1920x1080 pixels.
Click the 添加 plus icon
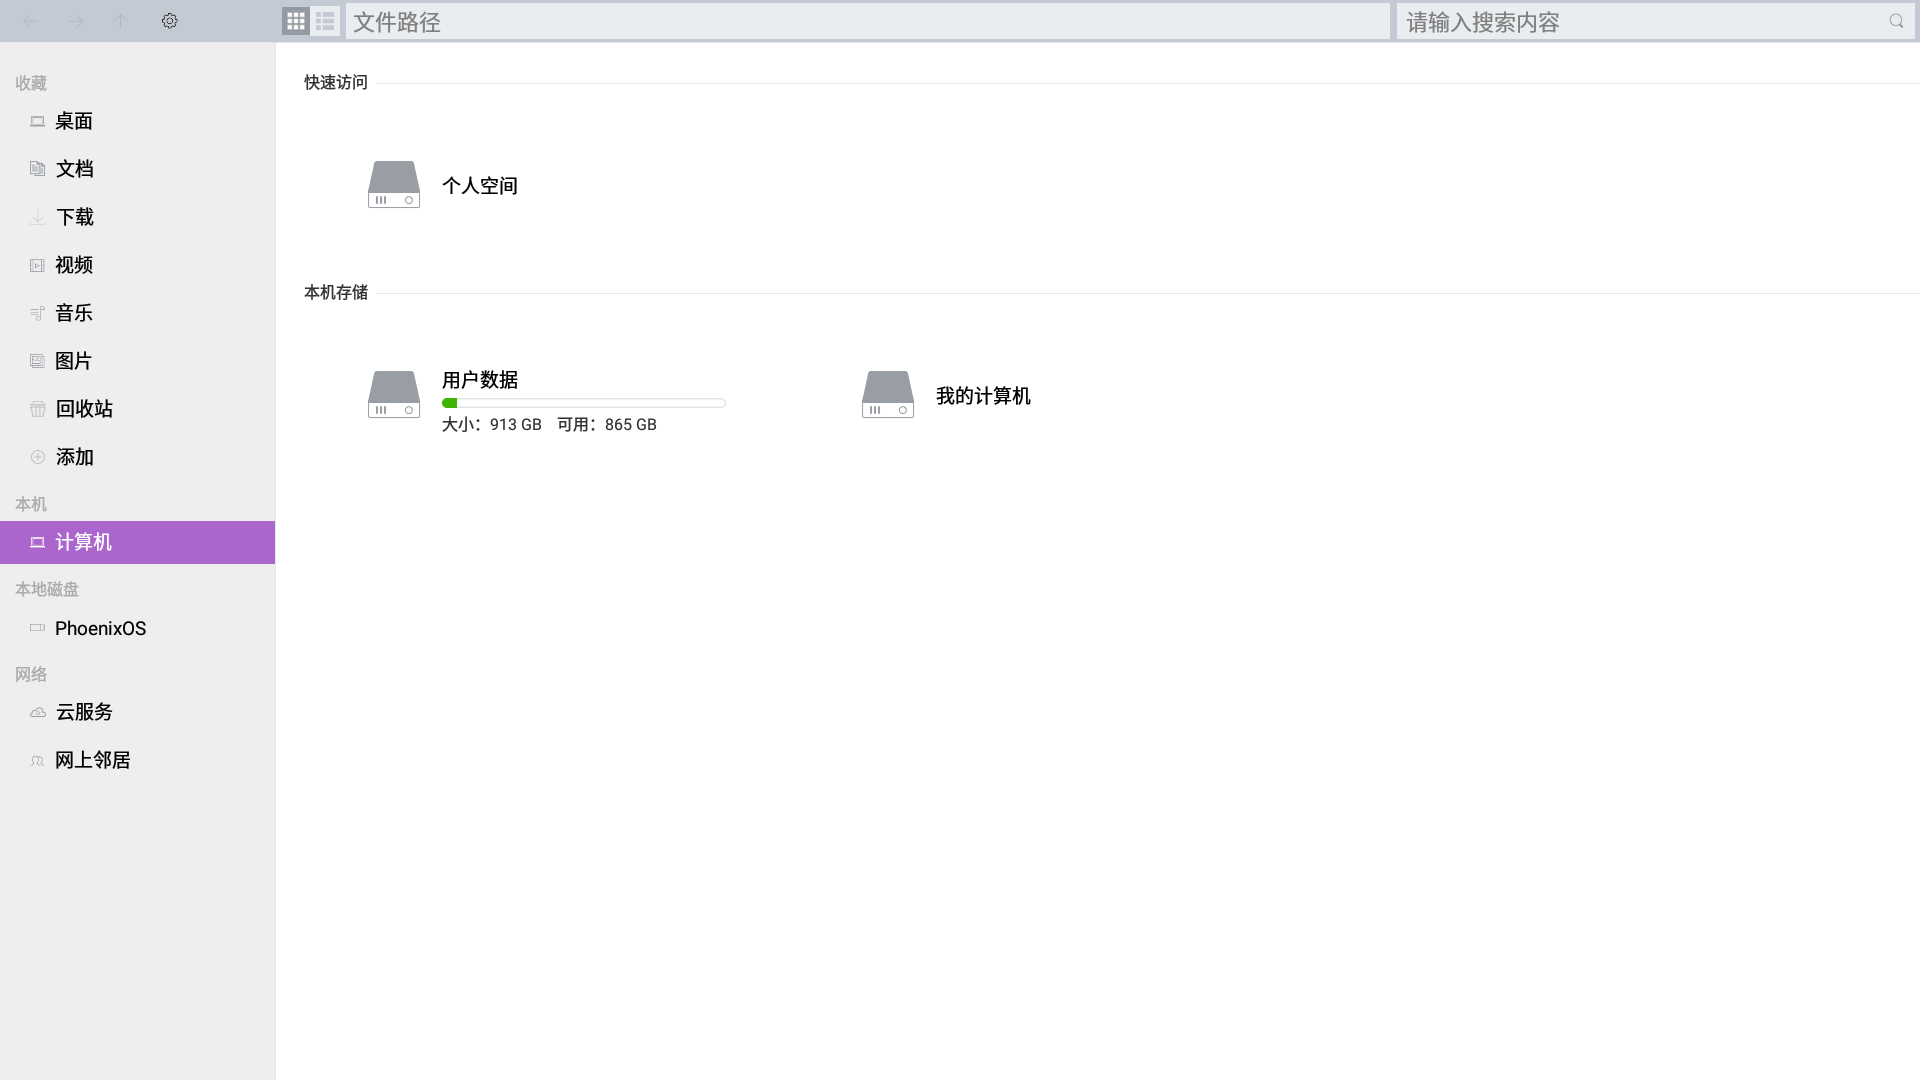(37, 457)
